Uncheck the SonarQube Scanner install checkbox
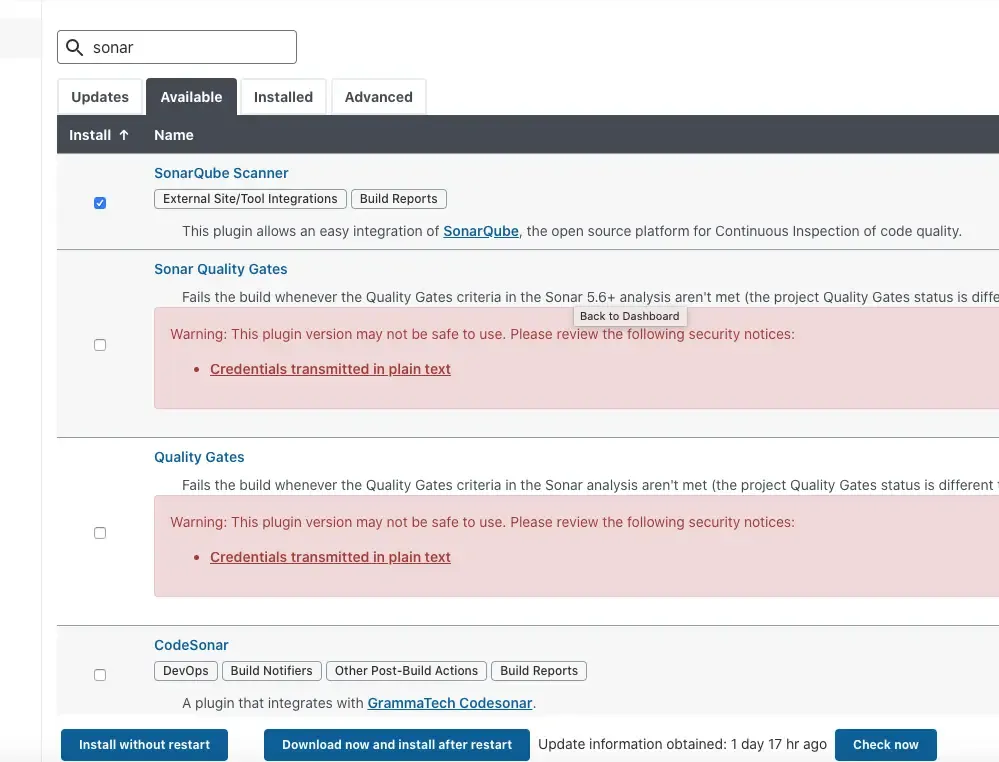Image resolution: width=999 pixels, height=762 pixels. click(100, 202)
